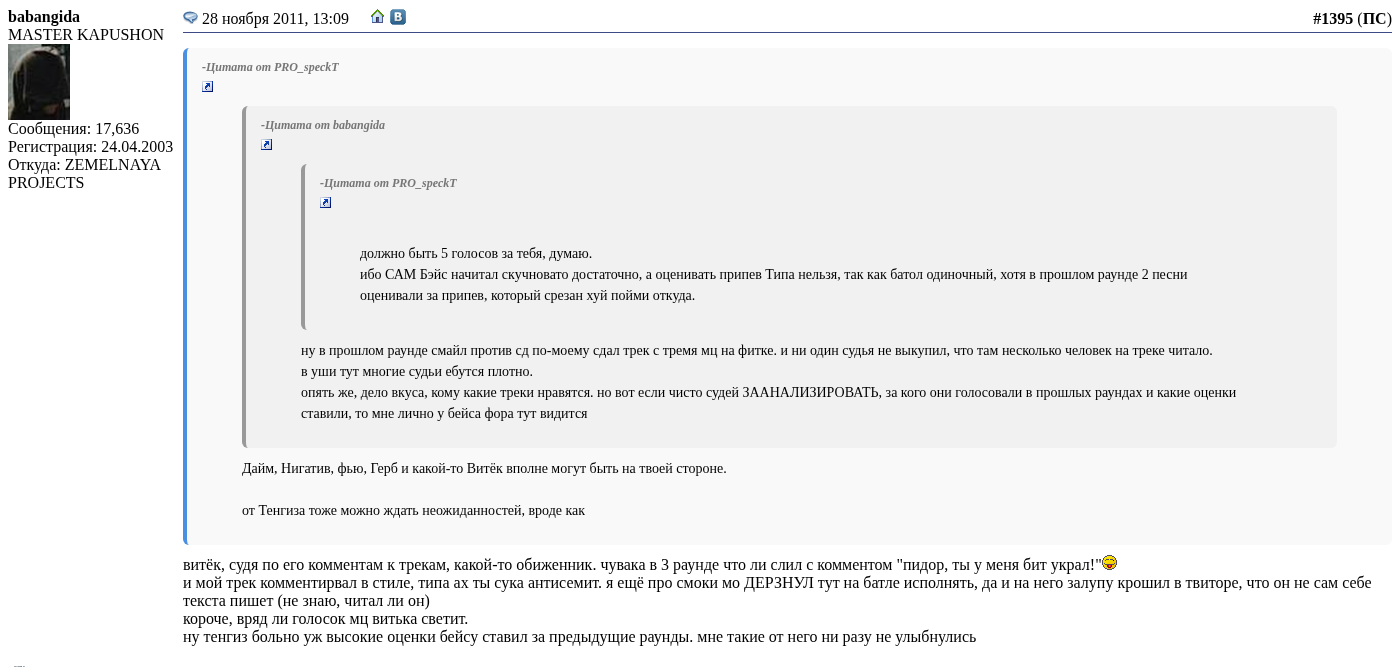The width and height of the screenshot is (1400, 667).
Task: Open the innermost PRO_speckT quote arrow icon
Action: 326,203
